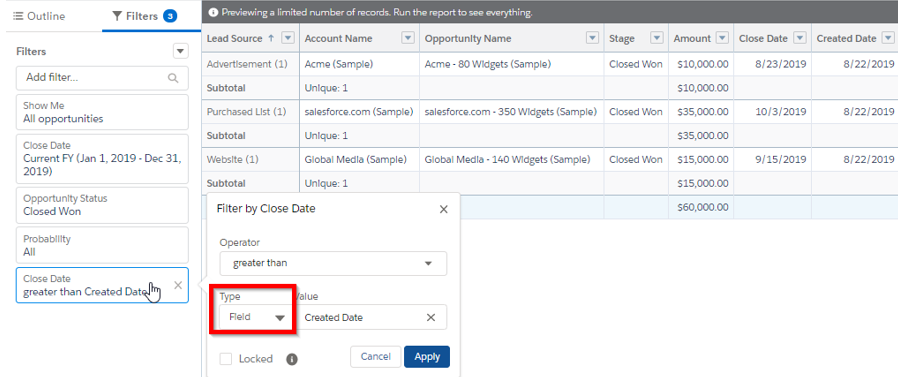Click the $10,000.00 amount in Acme row
This screenshot has height=377, width=898.
[701, 64]
